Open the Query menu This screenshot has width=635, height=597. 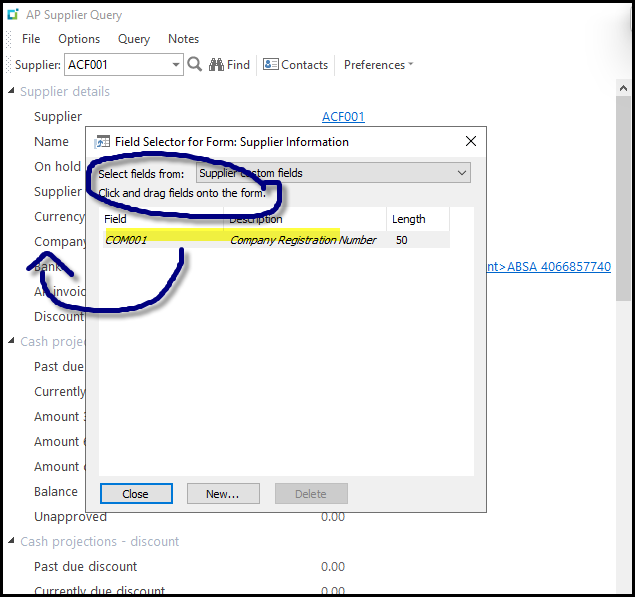pos(134,39)
